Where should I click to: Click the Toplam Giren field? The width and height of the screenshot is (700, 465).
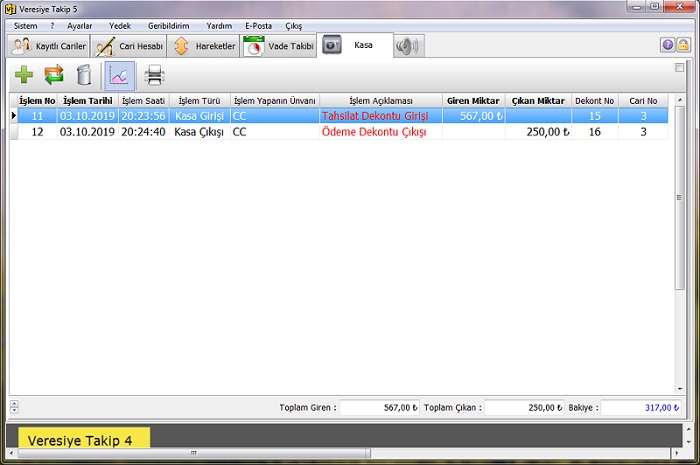coord(379,407)
